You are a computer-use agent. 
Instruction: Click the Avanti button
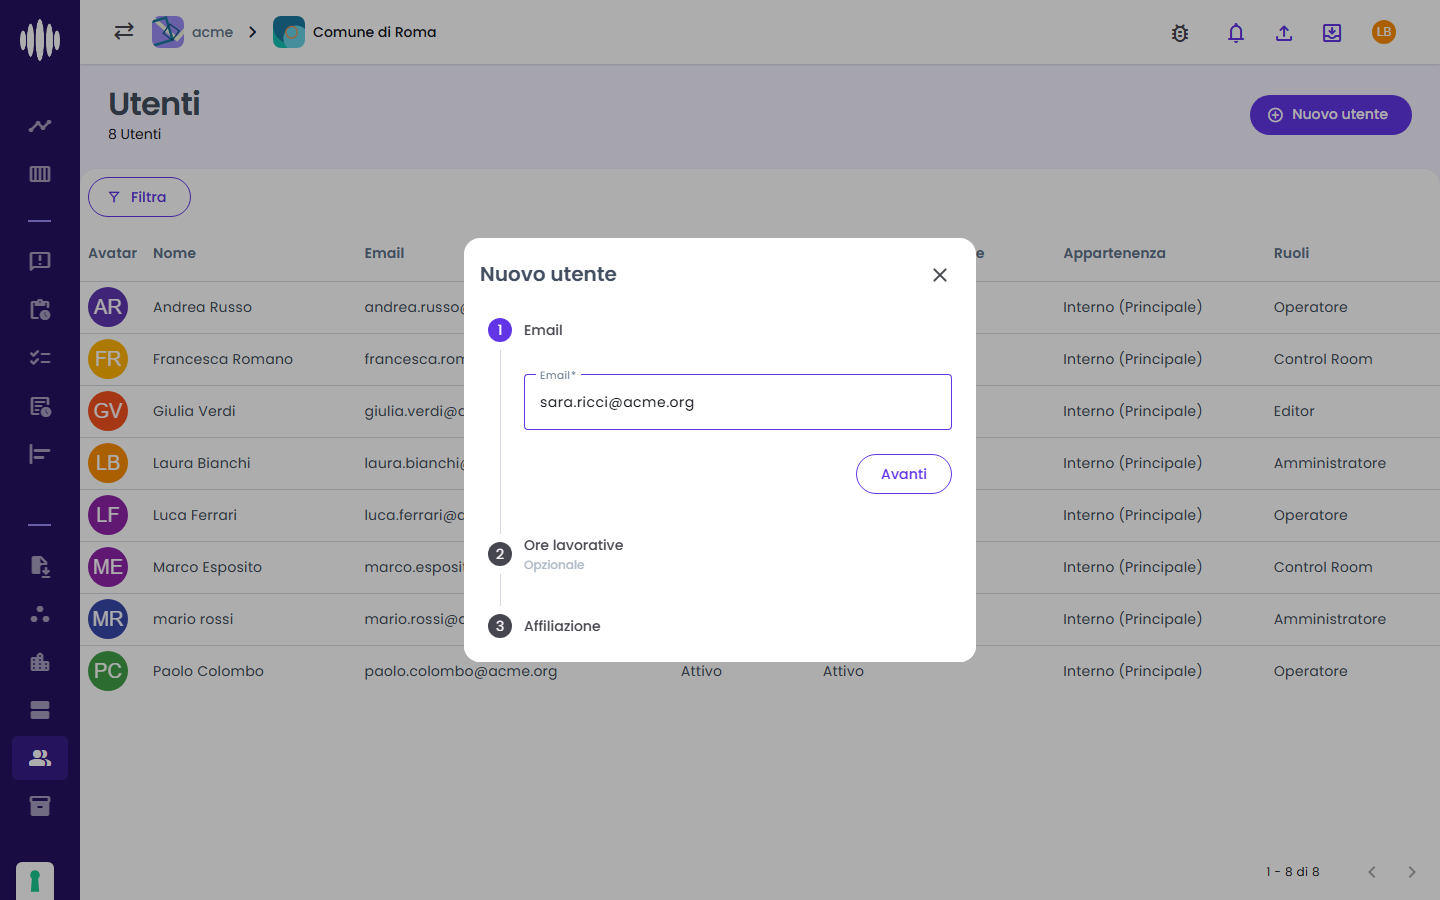tap(904, 474)
